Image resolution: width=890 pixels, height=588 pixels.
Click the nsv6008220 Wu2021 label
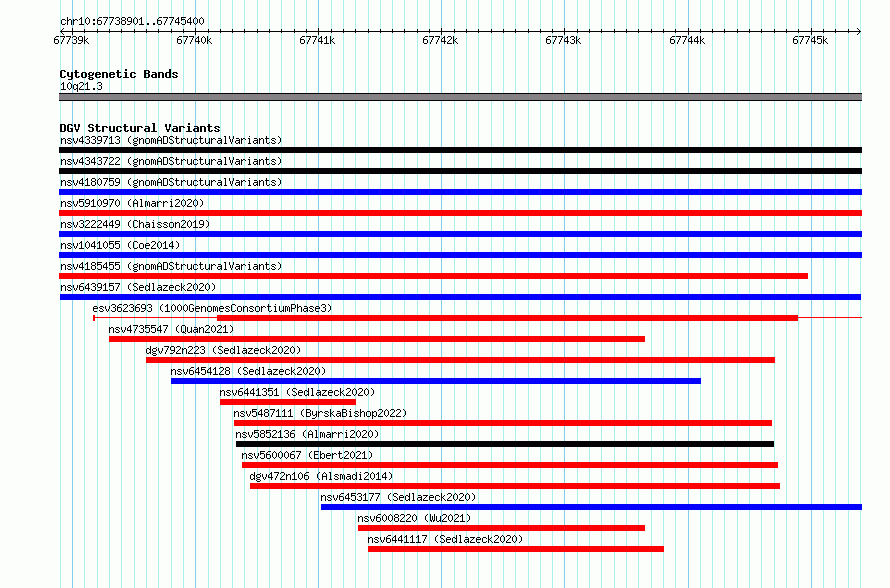click(414, 518)
